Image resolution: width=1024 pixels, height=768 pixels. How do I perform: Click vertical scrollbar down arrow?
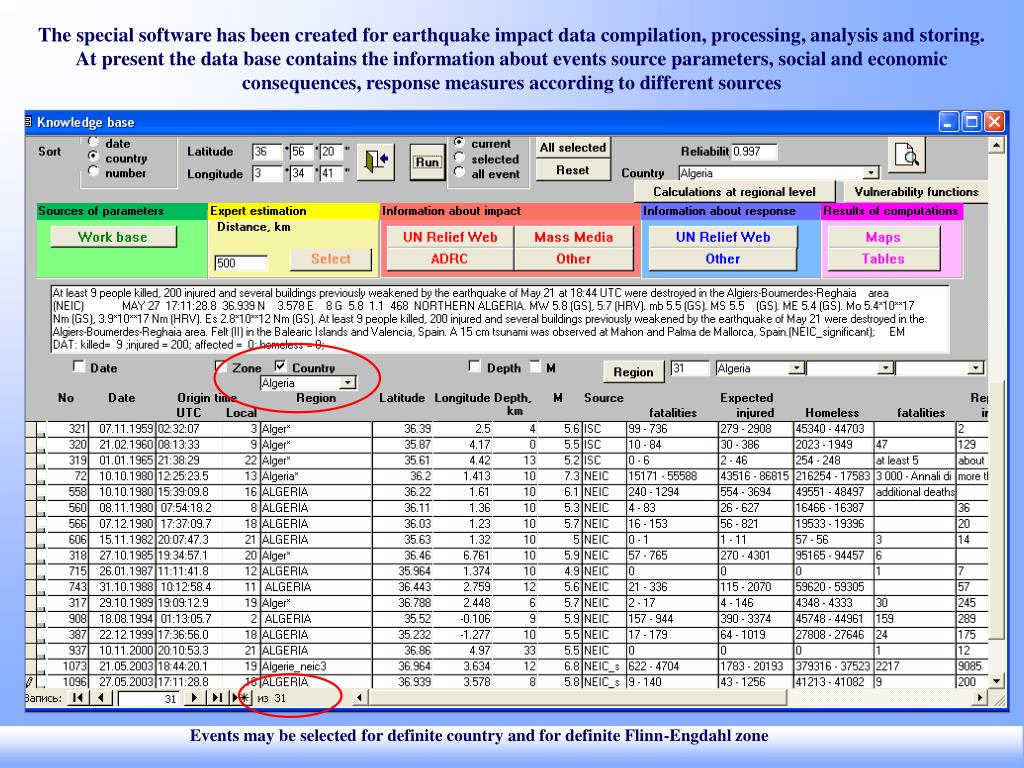click(997, 680)
